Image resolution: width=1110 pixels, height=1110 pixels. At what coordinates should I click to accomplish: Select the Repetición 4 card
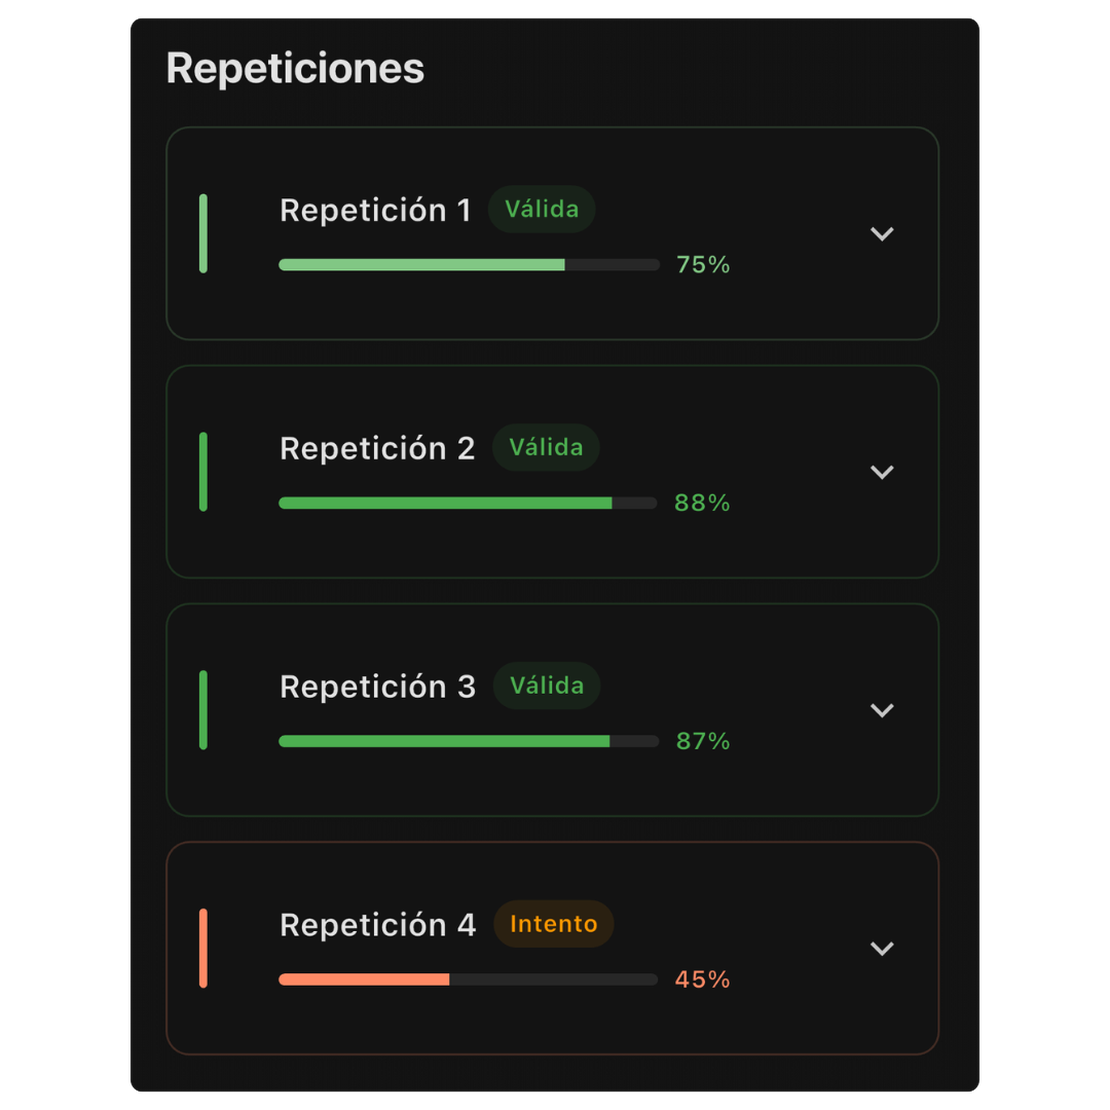tap(552, 947)
